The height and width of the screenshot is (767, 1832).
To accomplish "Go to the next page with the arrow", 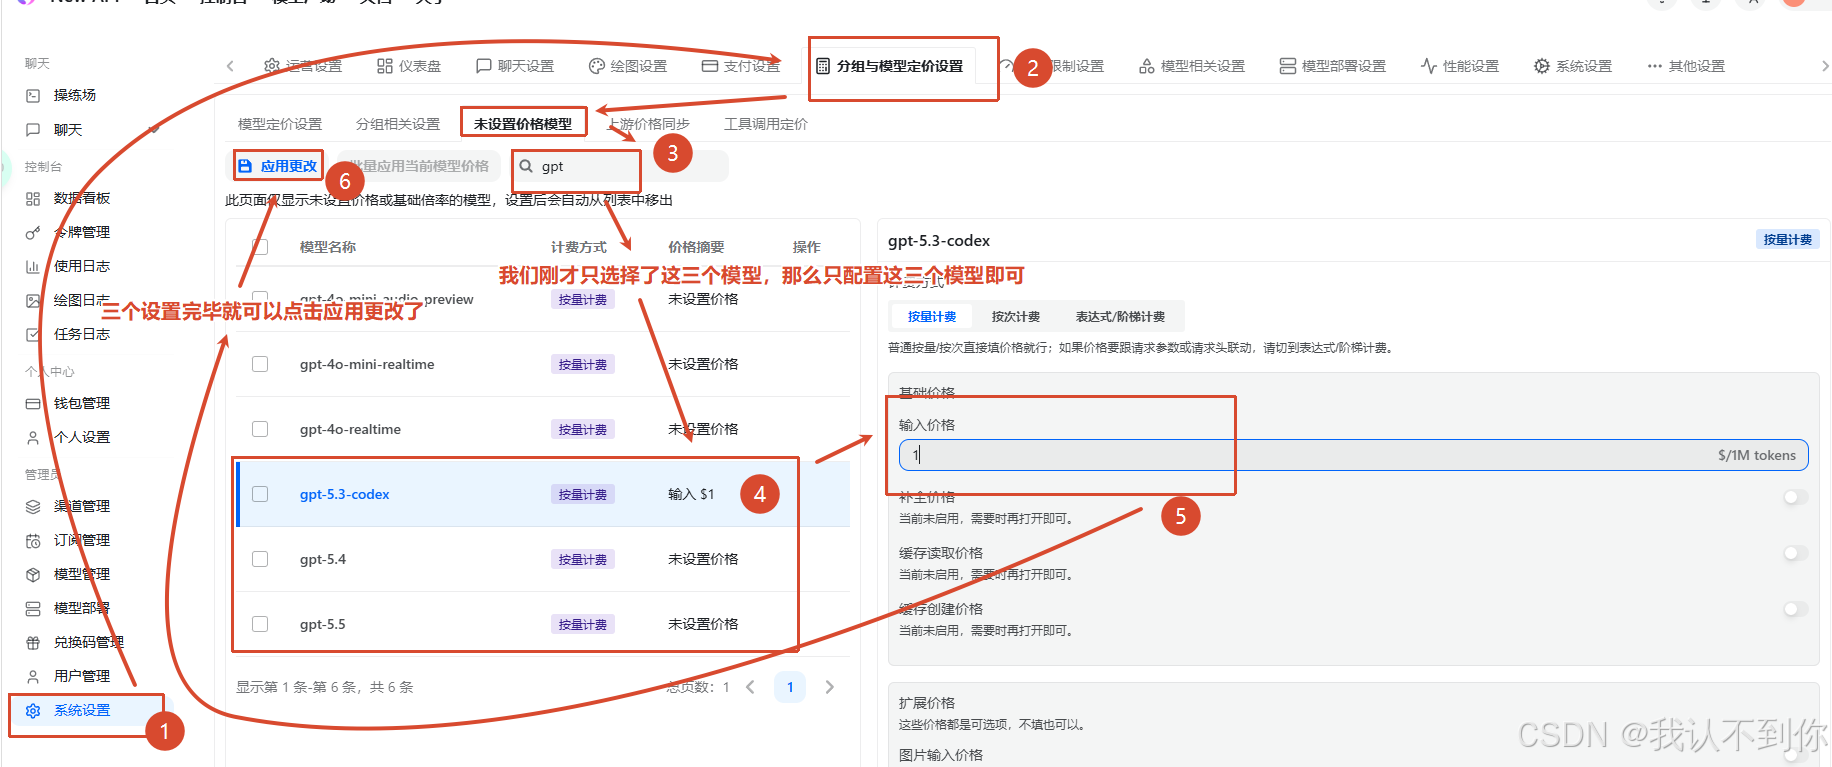I will pyautogui.click(x=829, y=687).
